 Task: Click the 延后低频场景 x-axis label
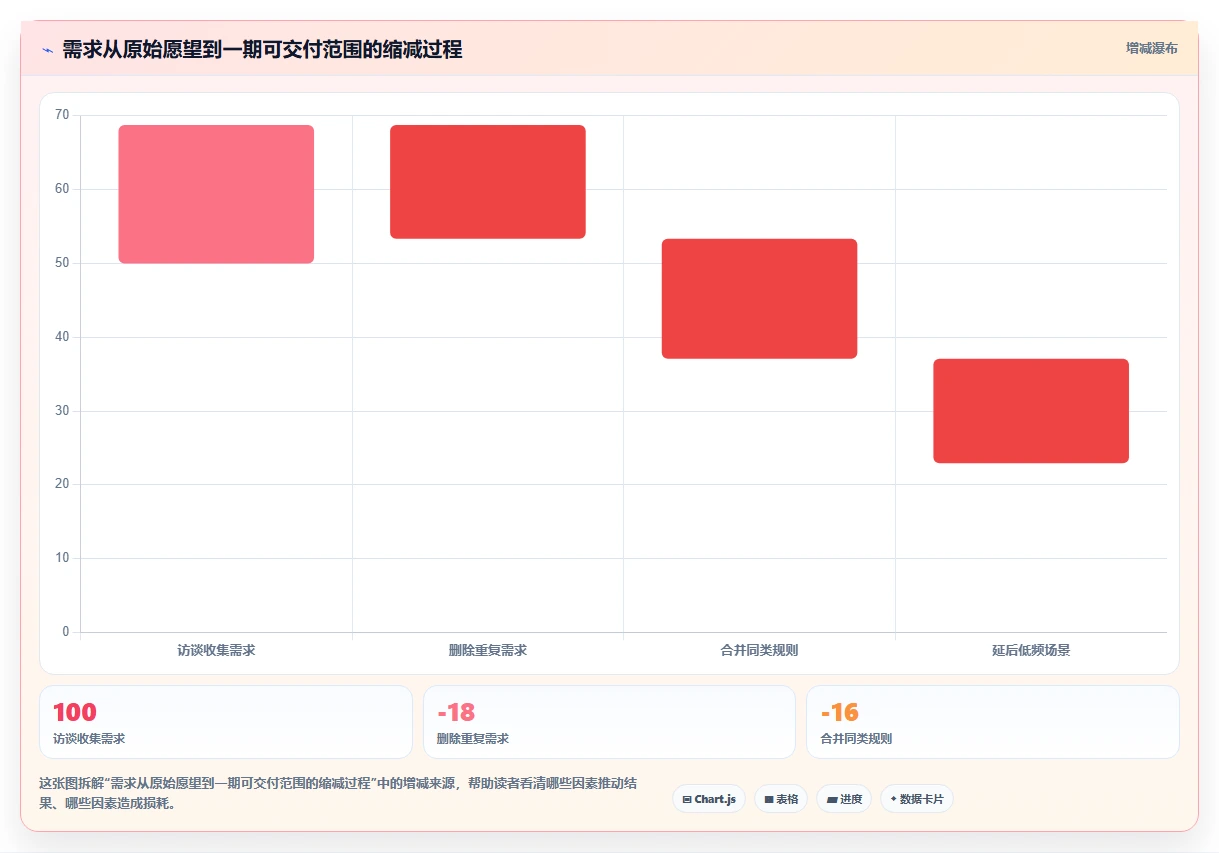tap(1031, 650)
